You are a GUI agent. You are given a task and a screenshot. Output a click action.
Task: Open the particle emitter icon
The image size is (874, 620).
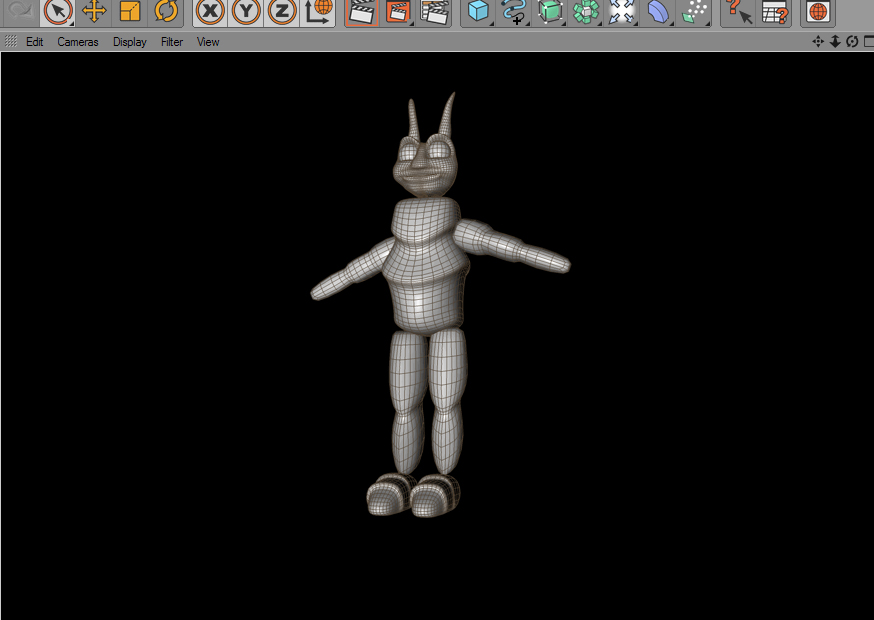[x=694, y=11]
